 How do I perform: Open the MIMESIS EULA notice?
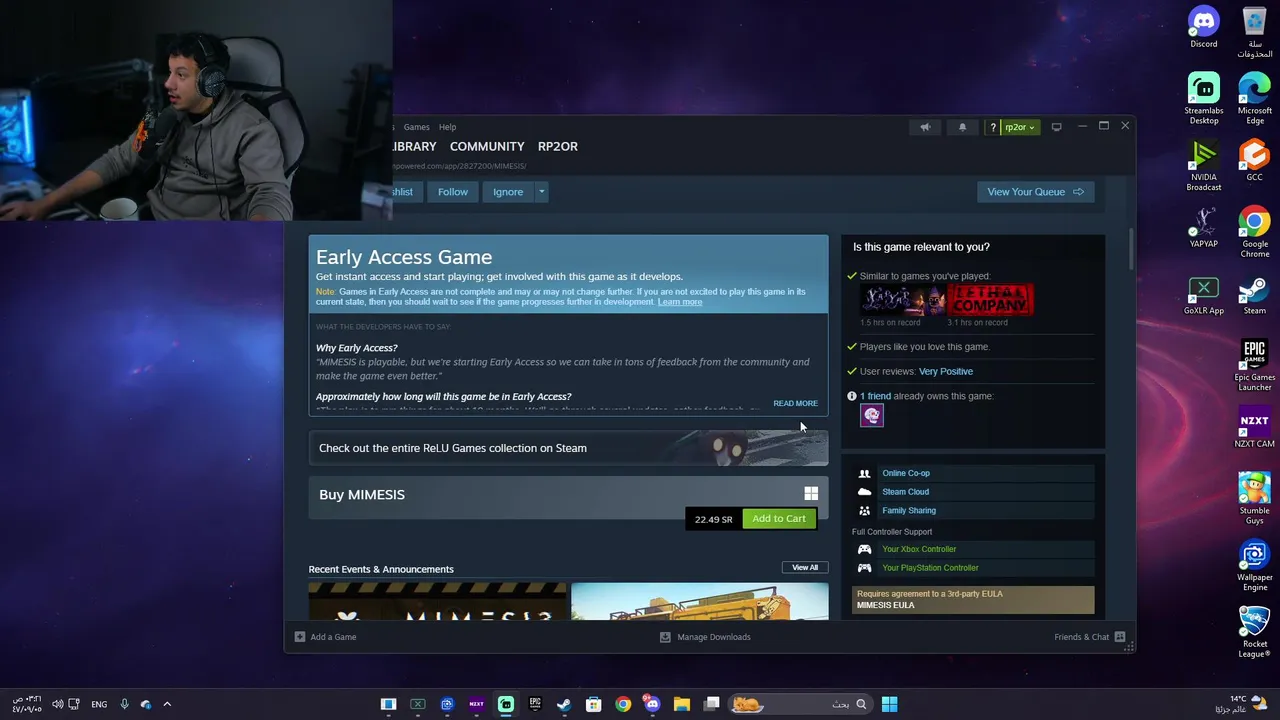coord(973,600)
